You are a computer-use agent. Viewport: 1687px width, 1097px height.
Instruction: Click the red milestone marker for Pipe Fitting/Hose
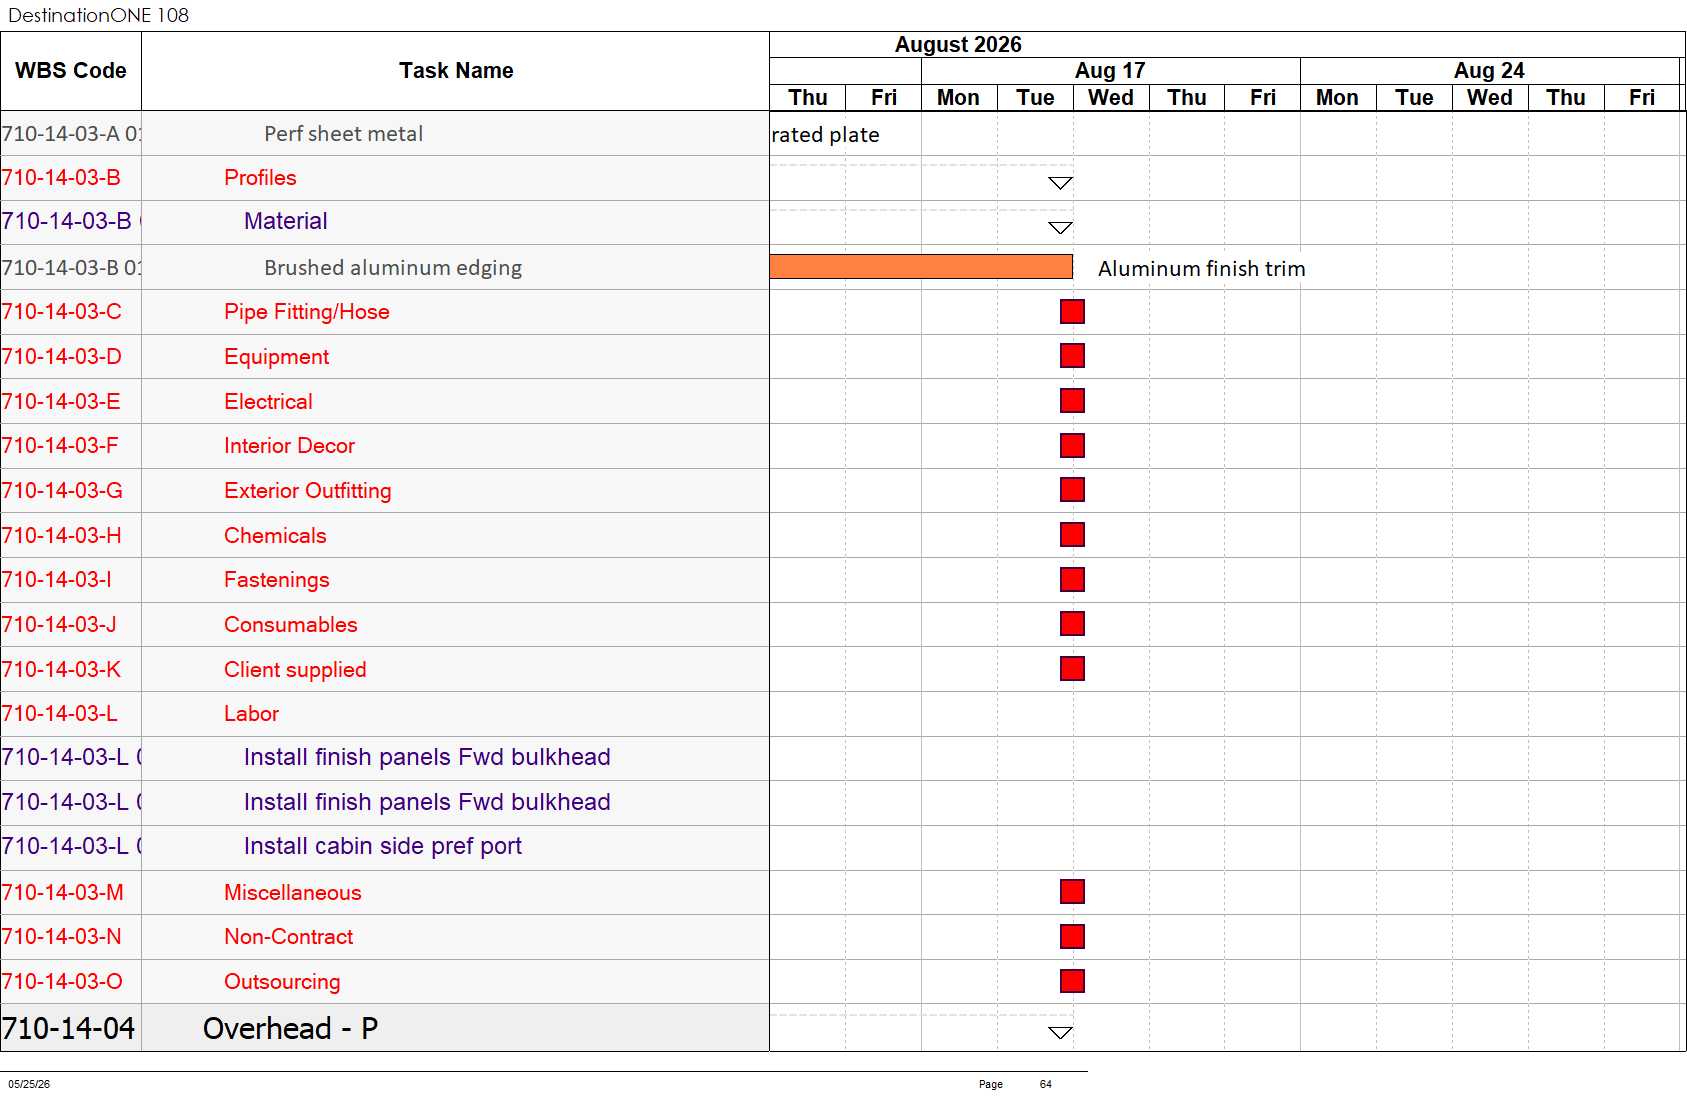[1072, 312]
